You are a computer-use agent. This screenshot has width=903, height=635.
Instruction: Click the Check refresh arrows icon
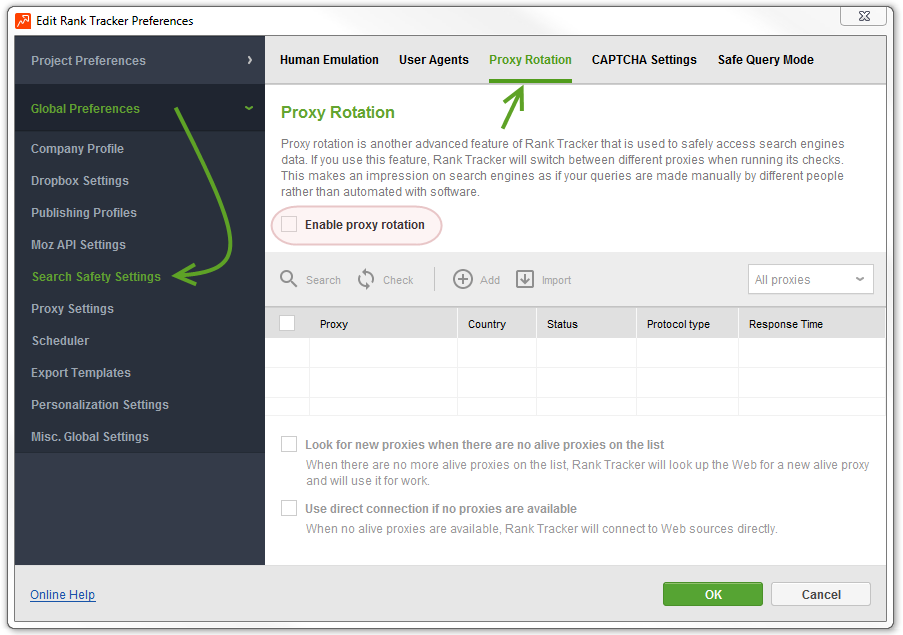pos(366,279)
